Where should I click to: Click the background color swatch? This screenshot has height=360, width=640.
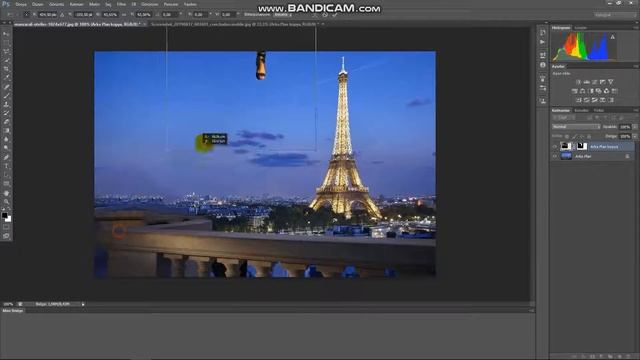click(8, 219)
